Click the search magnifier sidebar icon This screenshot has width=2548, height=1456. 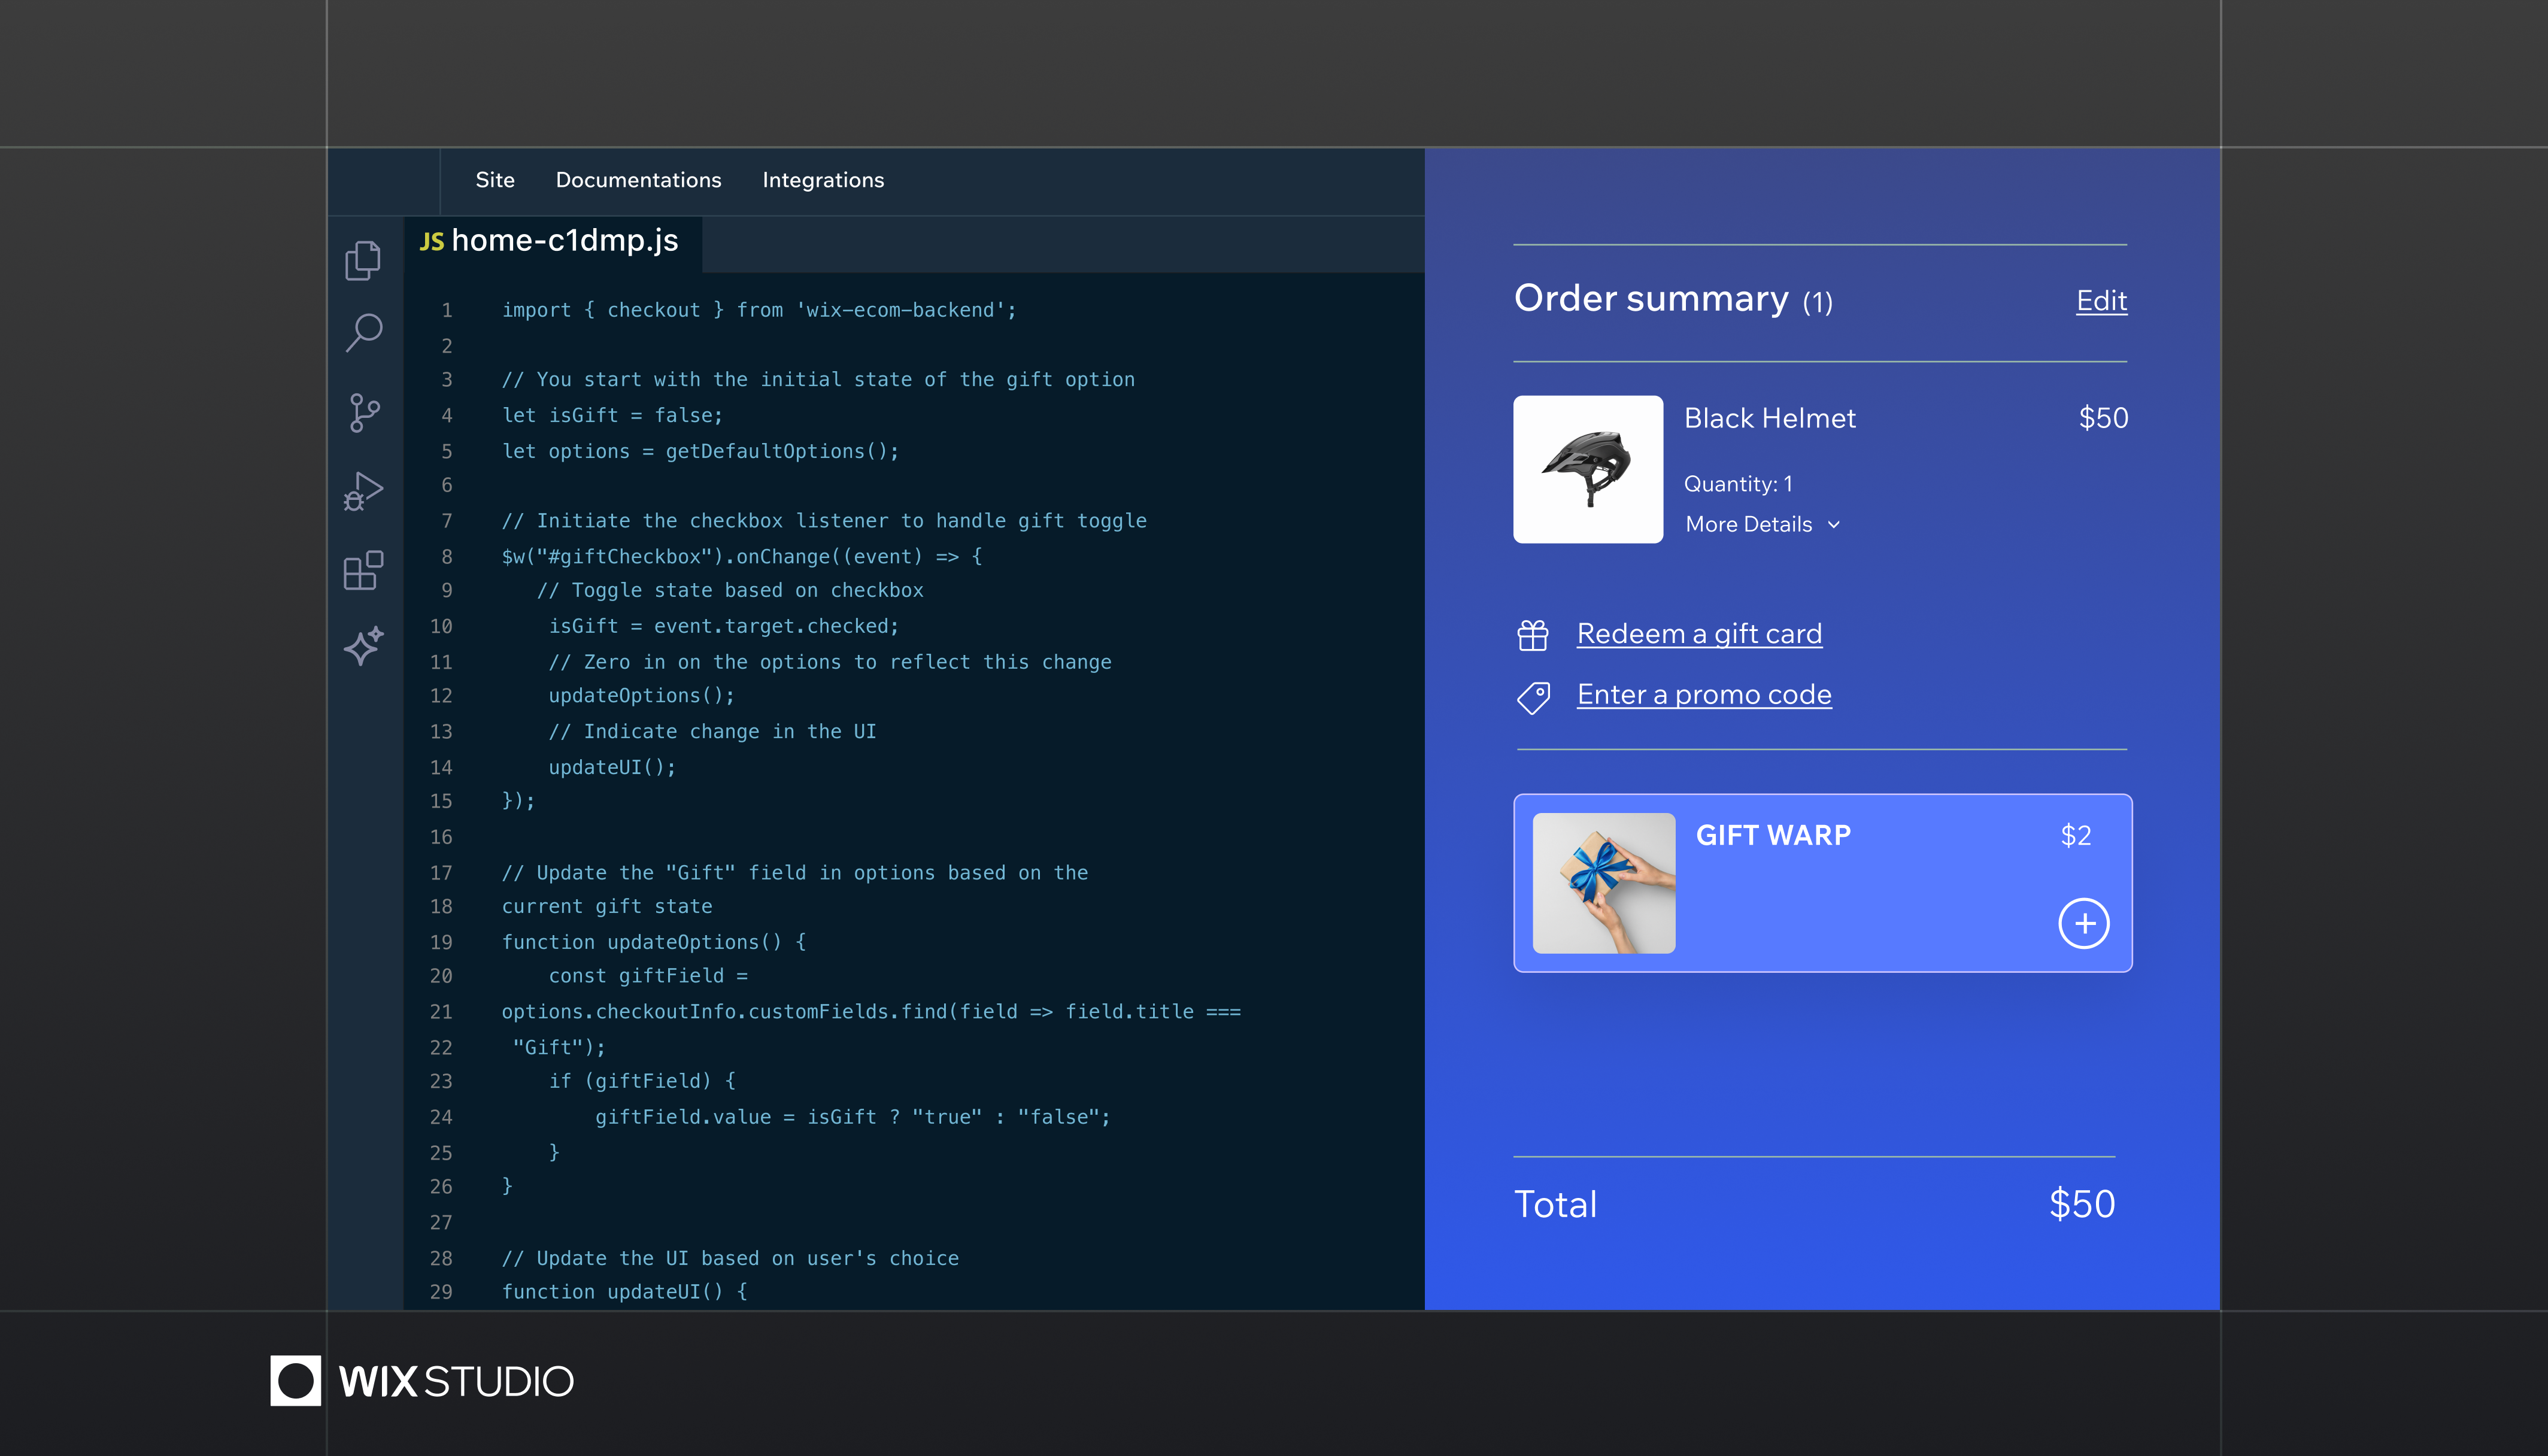(x=364, y=333)
